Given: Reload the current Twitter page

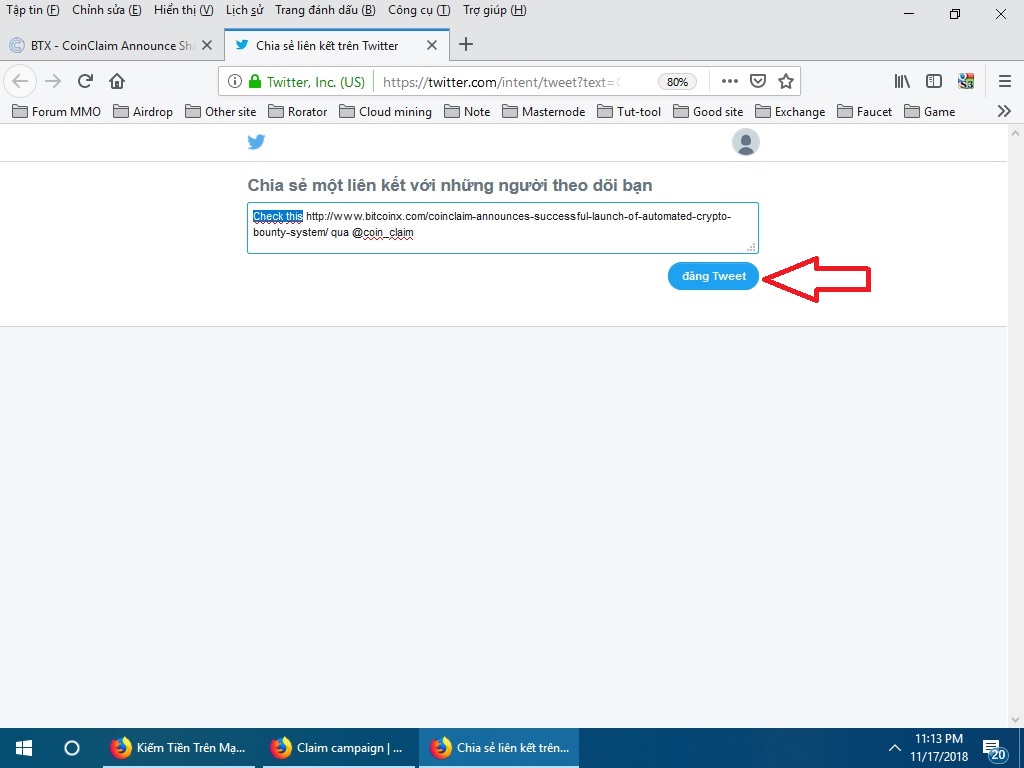Looking at the screenshot, I should tap(85, 81).
